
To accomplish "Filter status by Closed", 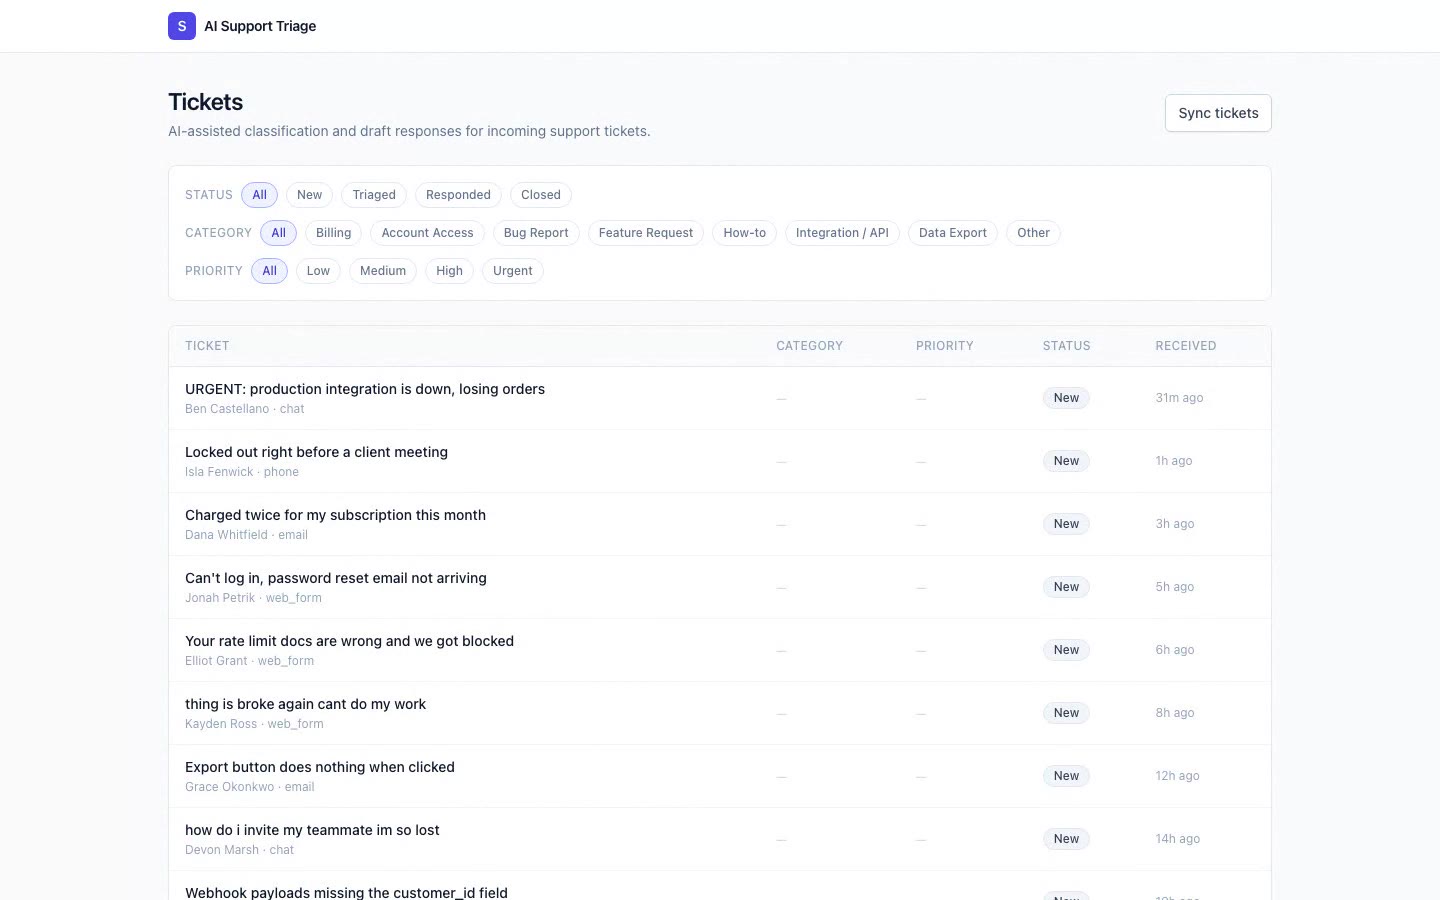I will [541, 195].
